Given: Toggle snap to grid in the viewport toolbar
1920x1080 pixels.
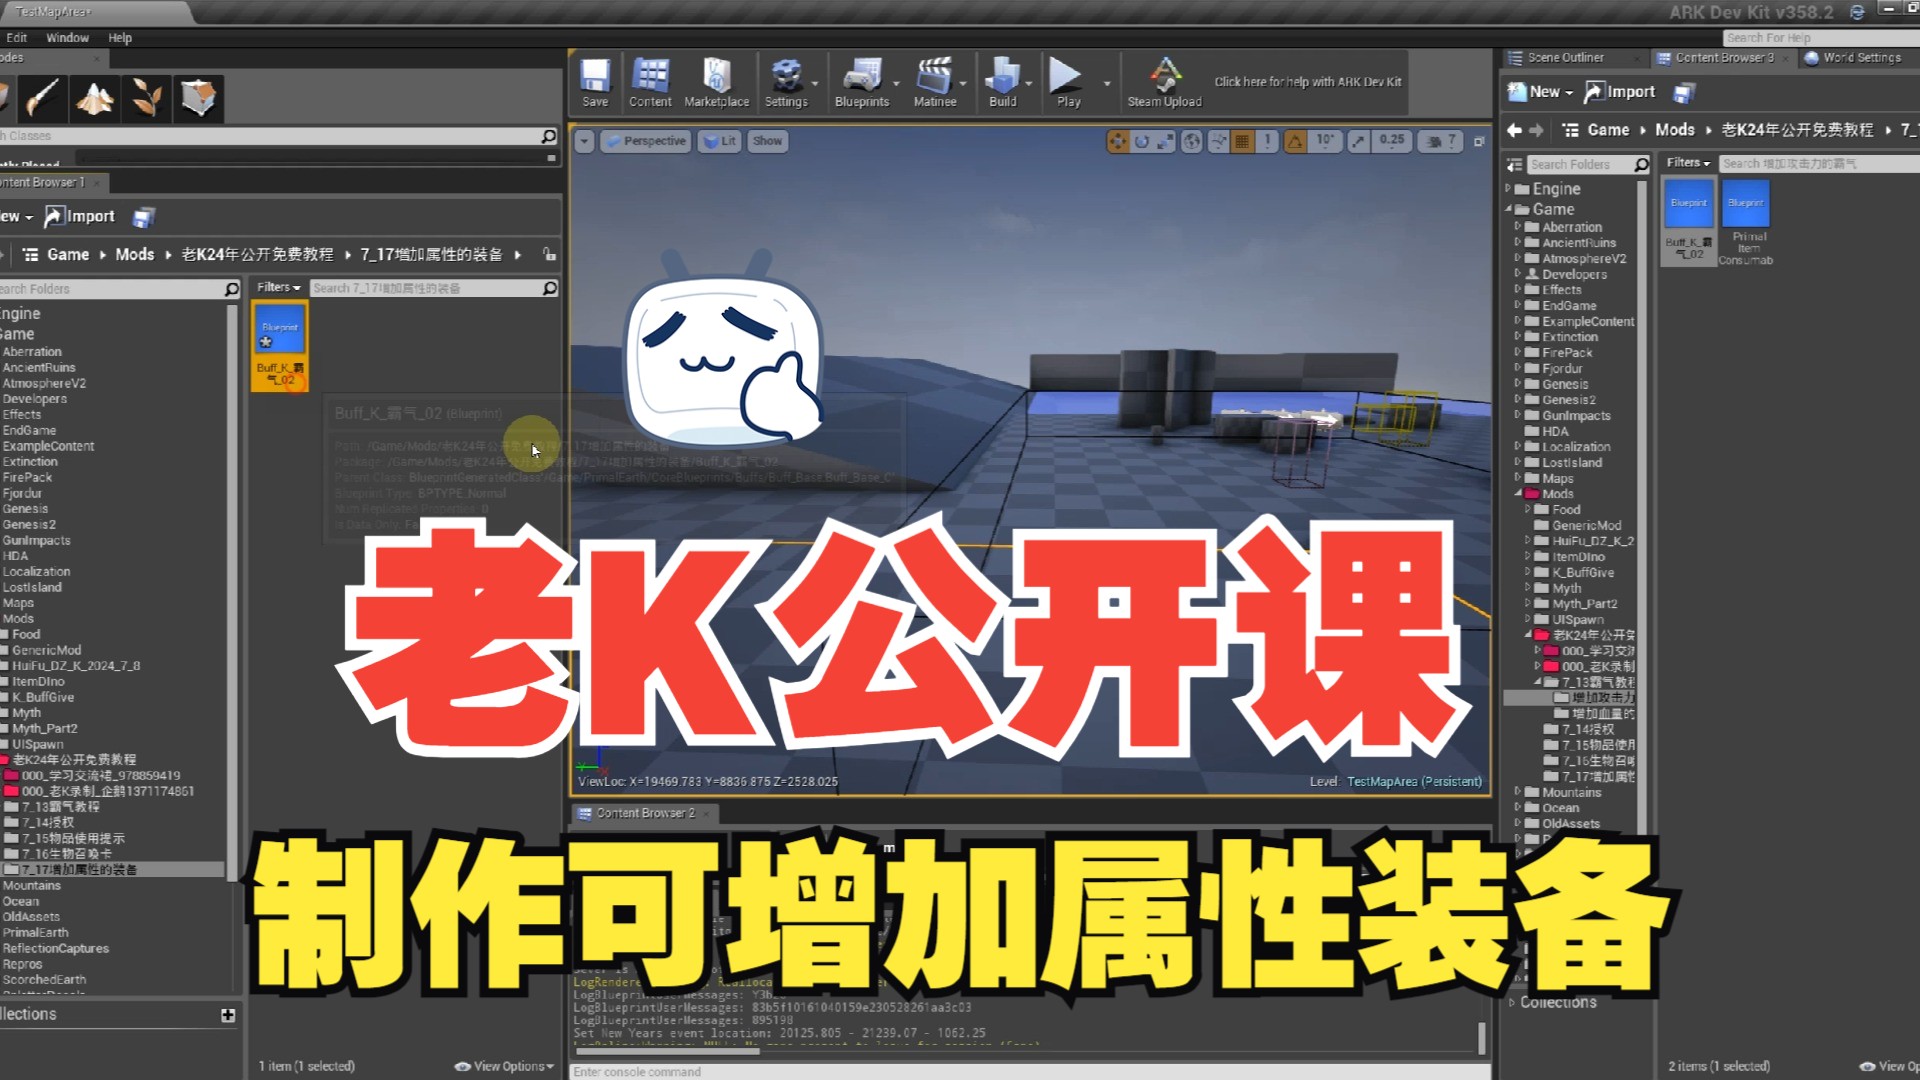Looking at the screenshot, I should point(1242,141).
